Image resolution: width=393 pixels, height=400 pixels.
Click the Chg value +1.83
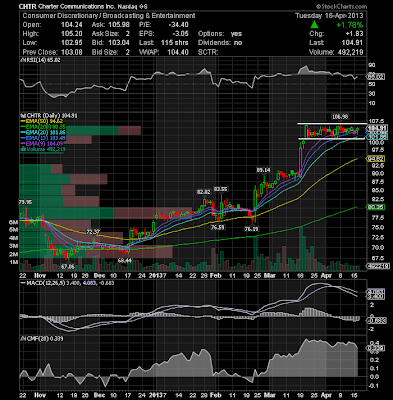pos(355,34)
